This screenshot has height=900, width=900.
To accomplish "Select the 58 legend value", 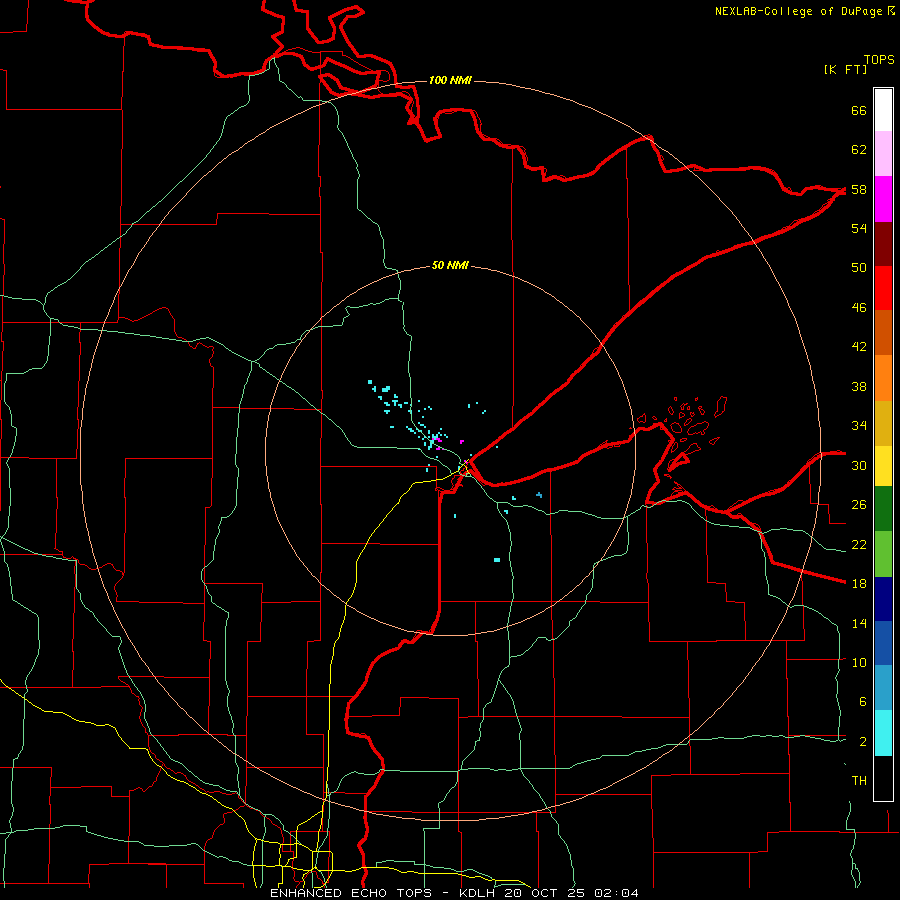I will tap(859, 189).
